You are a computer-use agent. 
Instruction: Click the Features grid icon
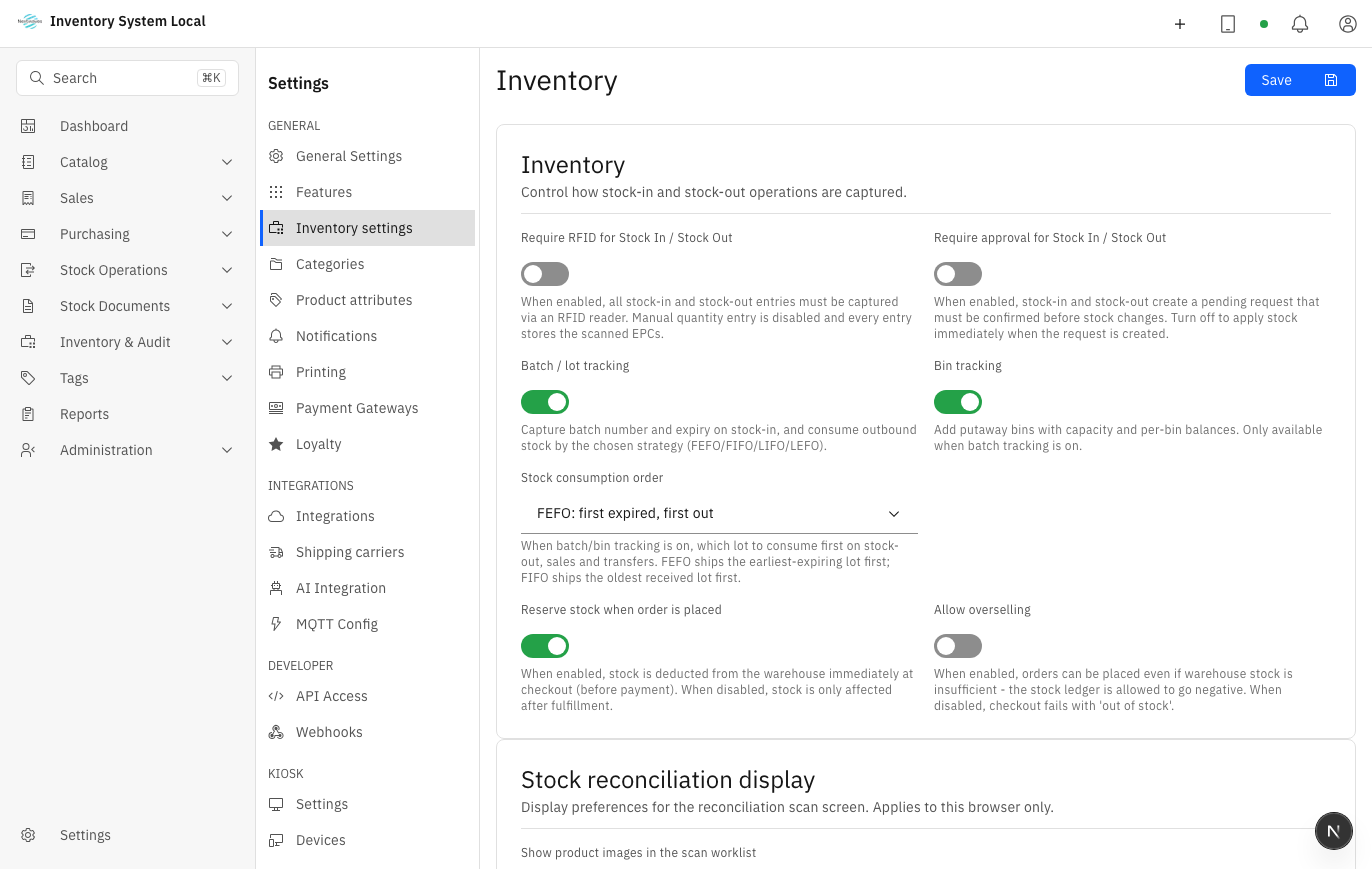point(276,192)
